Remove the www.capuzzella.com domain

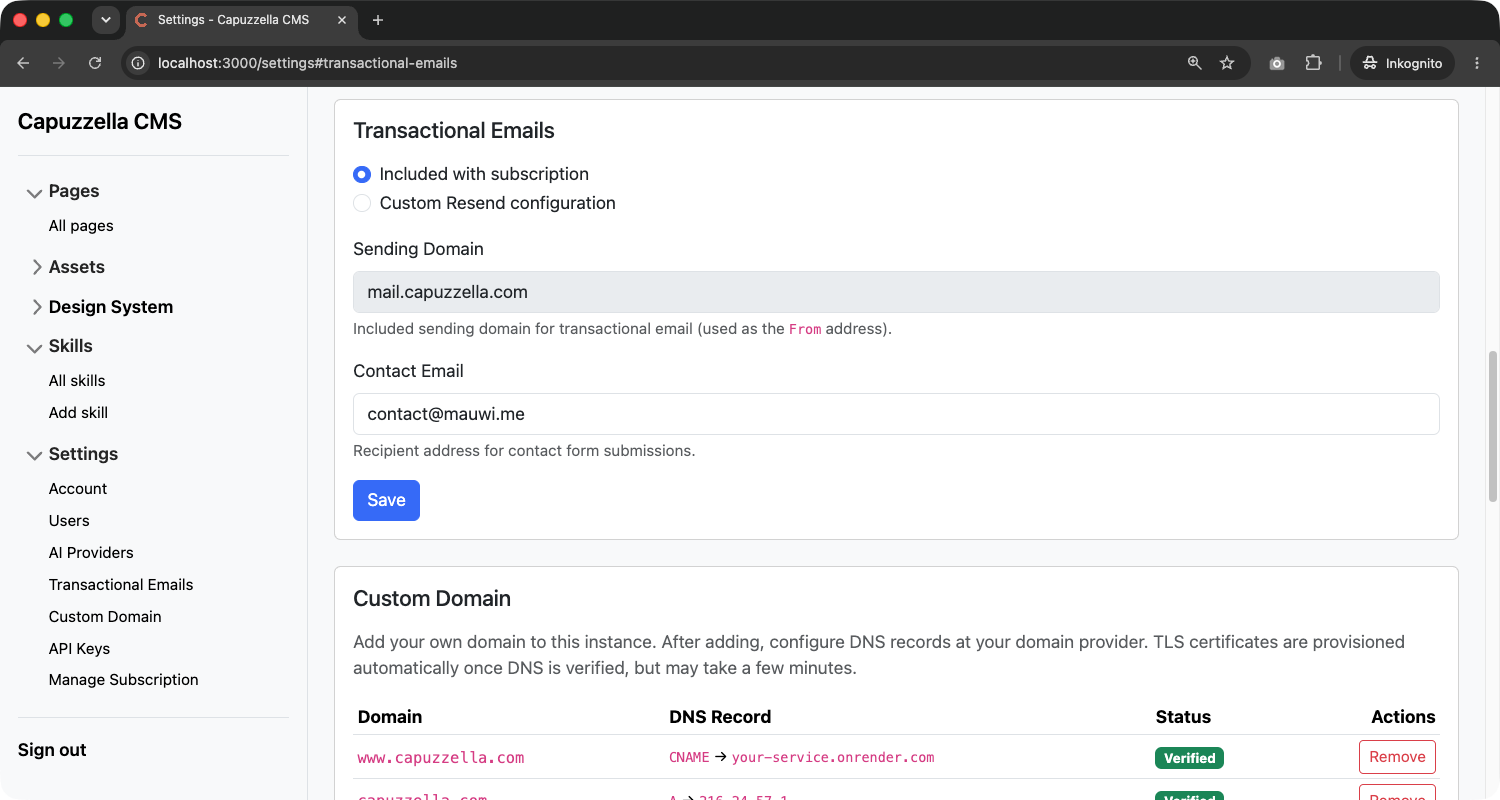coord(1397,757)
